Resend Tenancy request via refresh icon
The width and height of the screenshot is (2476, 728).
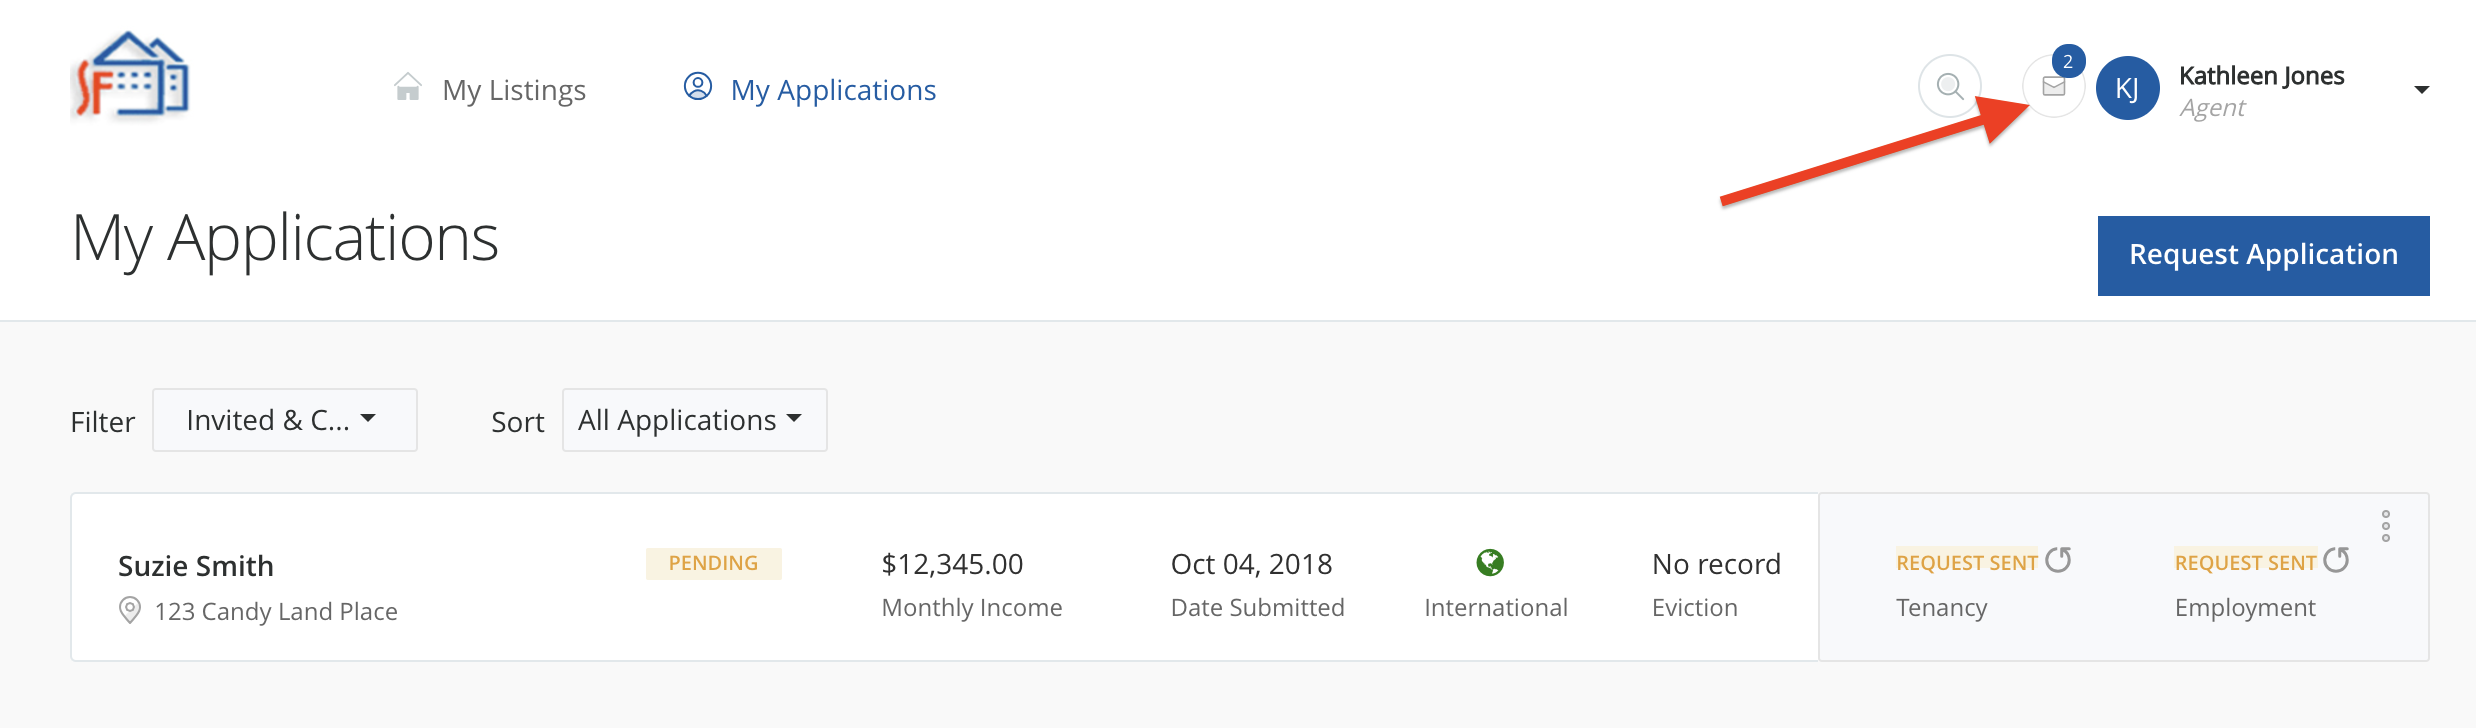click(x=2058, y=560)
